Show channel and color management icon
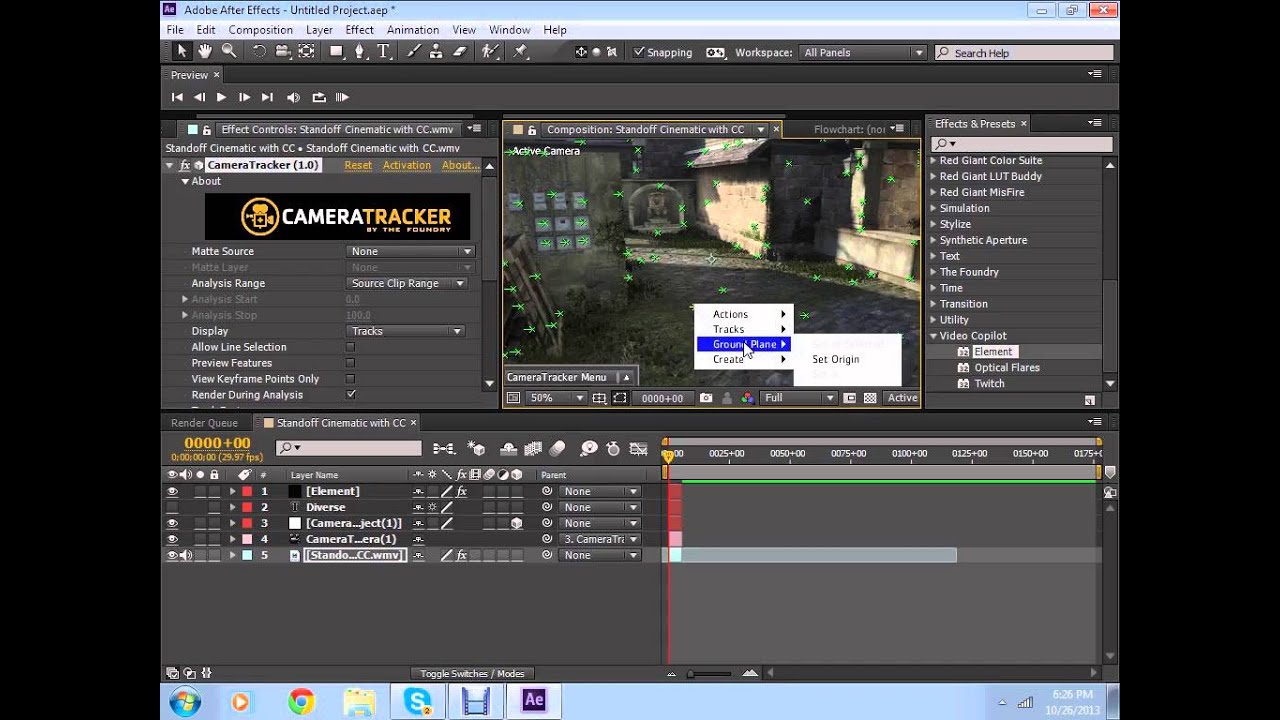This screenshot has height=720, width=1280. pos(747,398)
